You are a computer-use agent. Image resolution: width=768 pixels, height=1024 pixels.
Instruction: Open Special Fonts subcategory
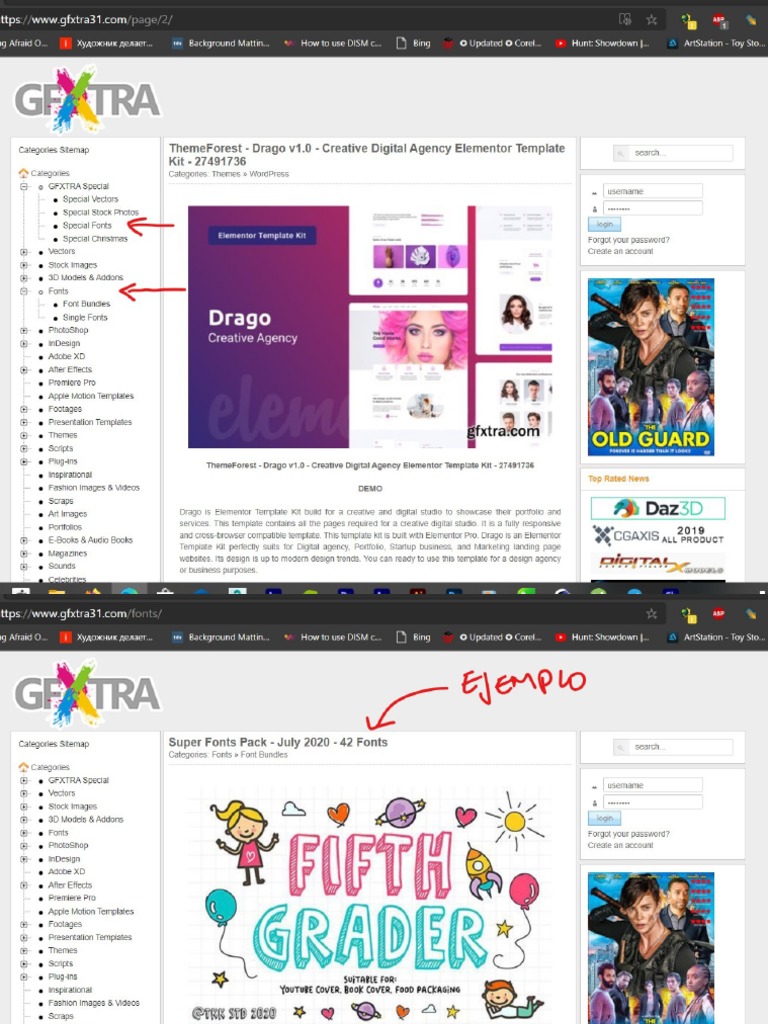88,225
